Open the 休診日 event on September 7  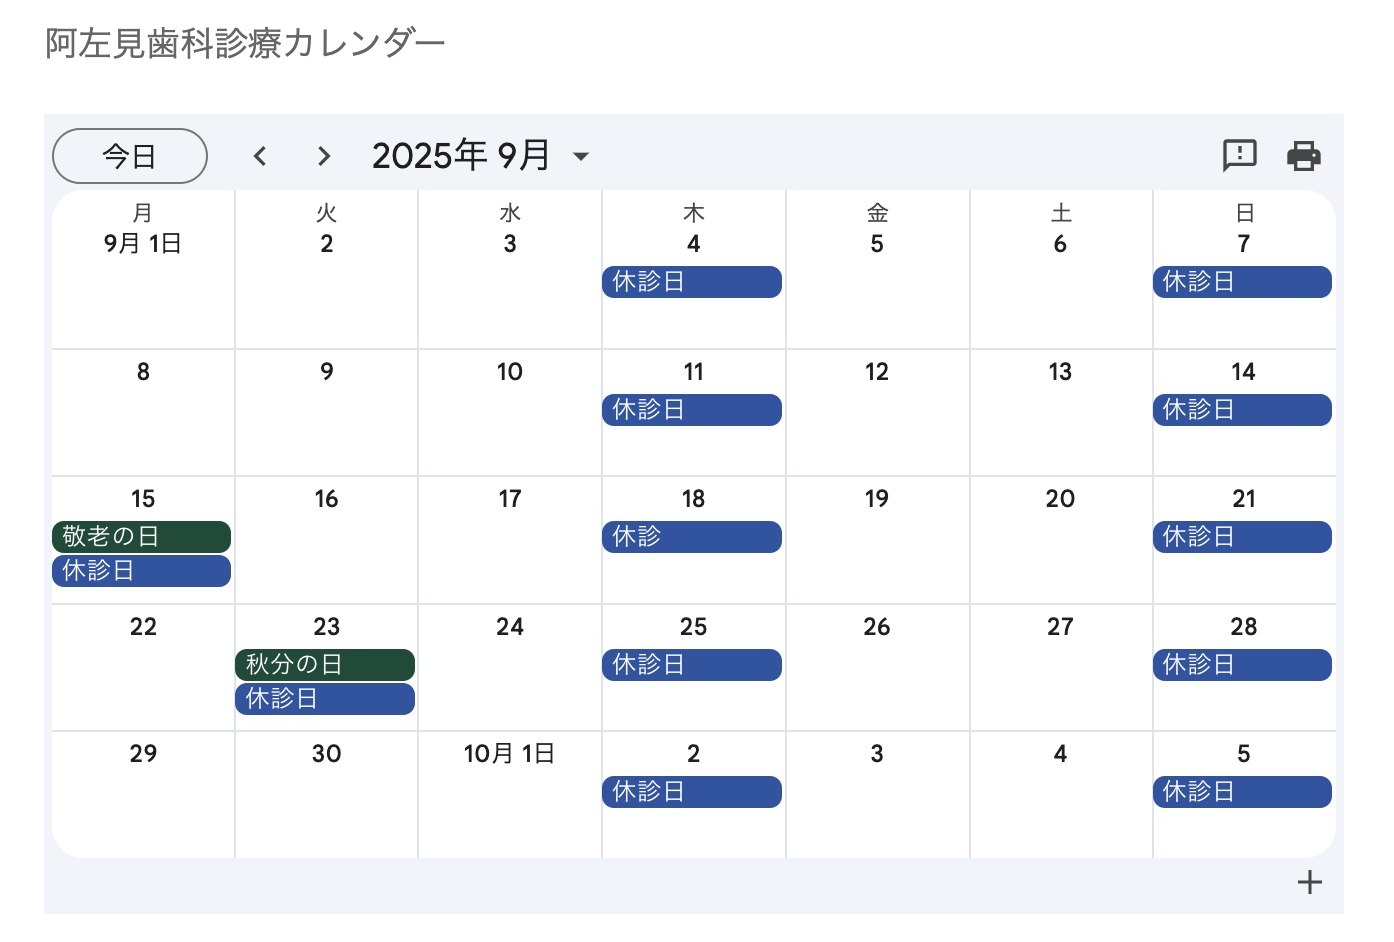[1242, 282]
